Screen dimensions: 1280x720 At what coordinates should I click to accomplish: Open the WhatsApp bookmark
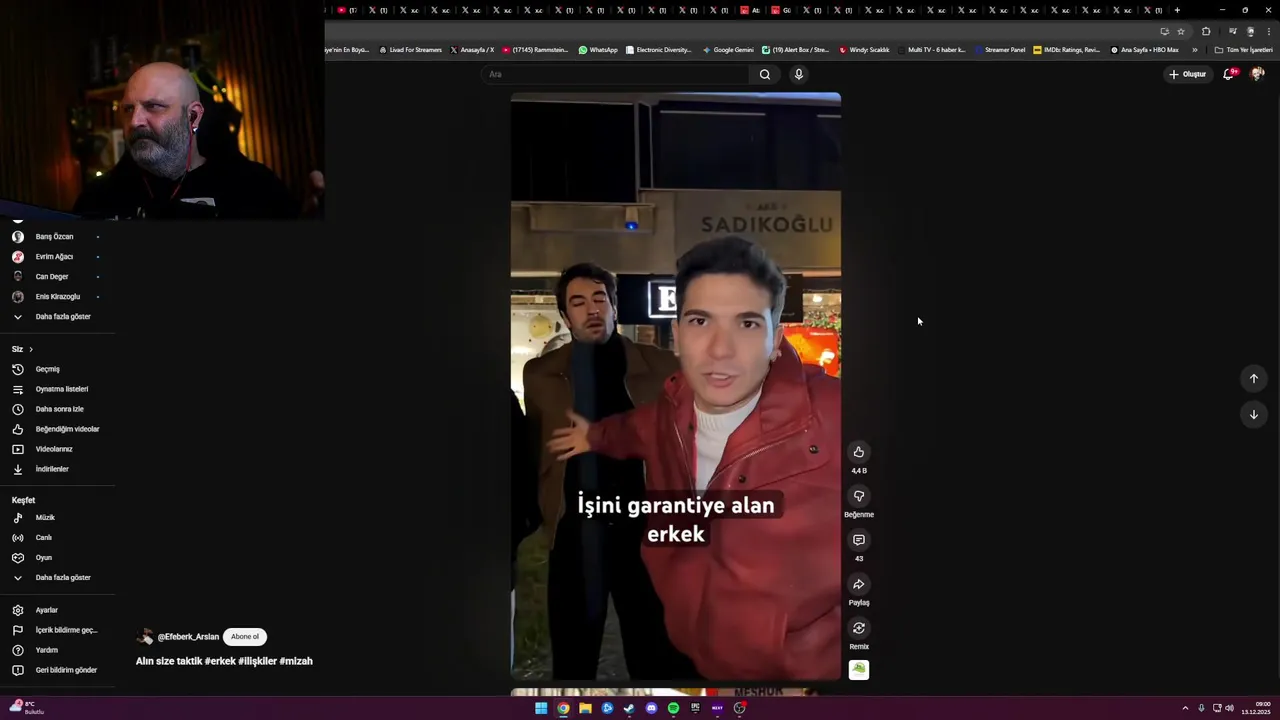(598, 50)
